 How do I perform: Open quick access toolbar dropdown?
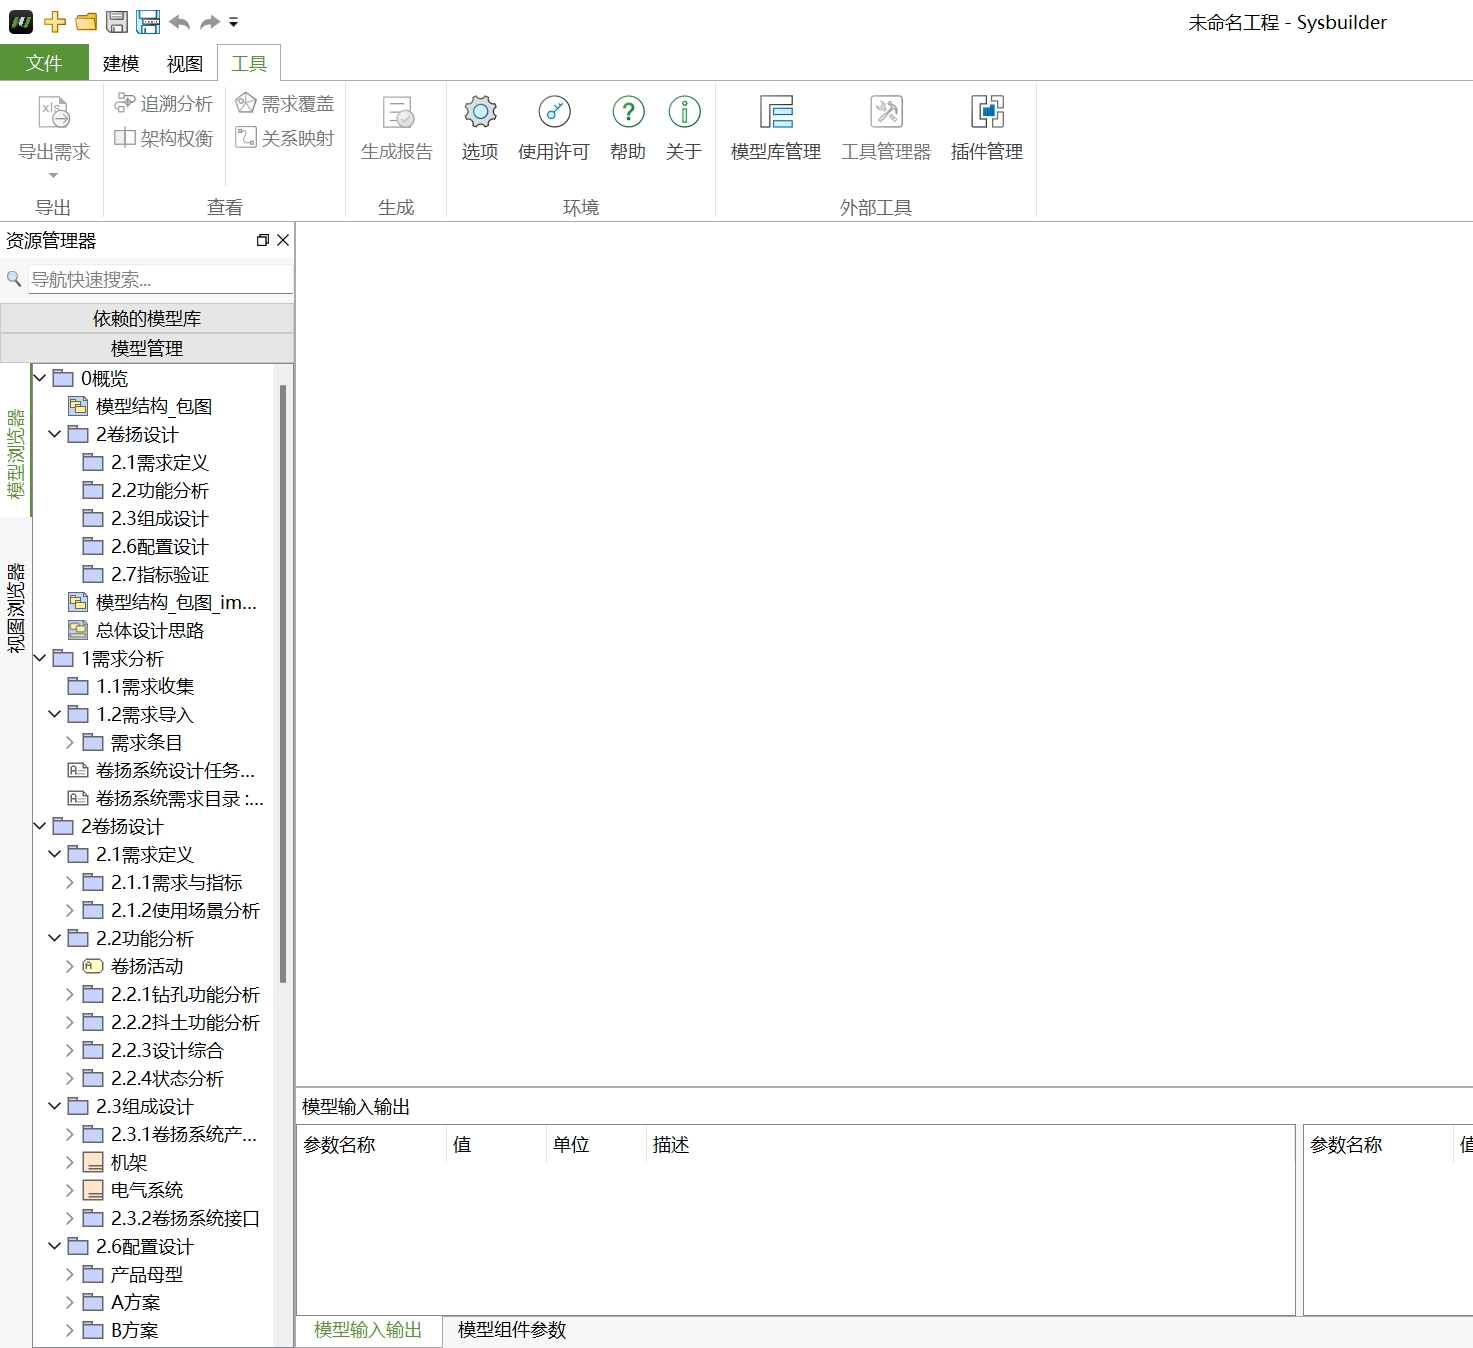233,22
